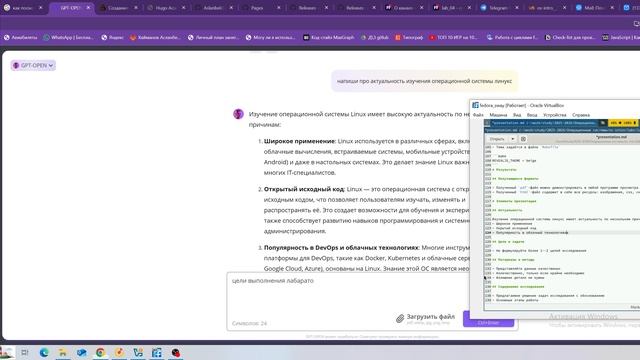Switch to the Pages browser tab
Screen dimensions: 640x360
tap(261, 8)
